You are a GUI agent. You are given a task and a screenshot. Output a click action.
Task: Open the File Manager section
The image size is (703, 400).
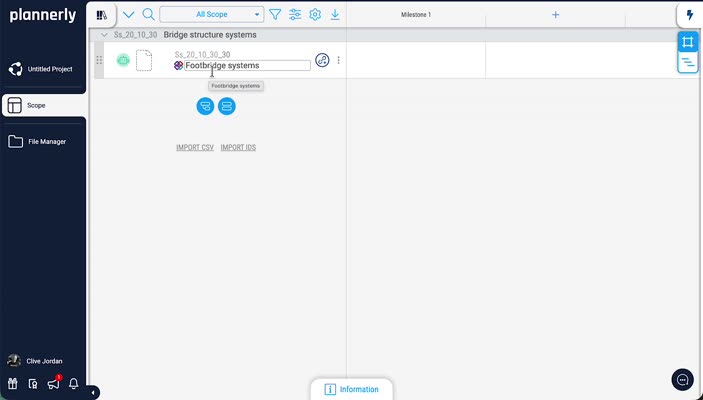point(37,142)
